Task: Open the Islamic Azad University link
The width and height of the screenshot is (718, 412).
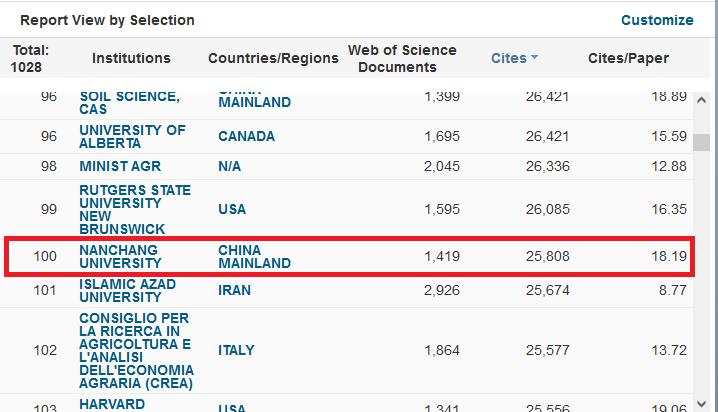Action: (x=127, y=291)
